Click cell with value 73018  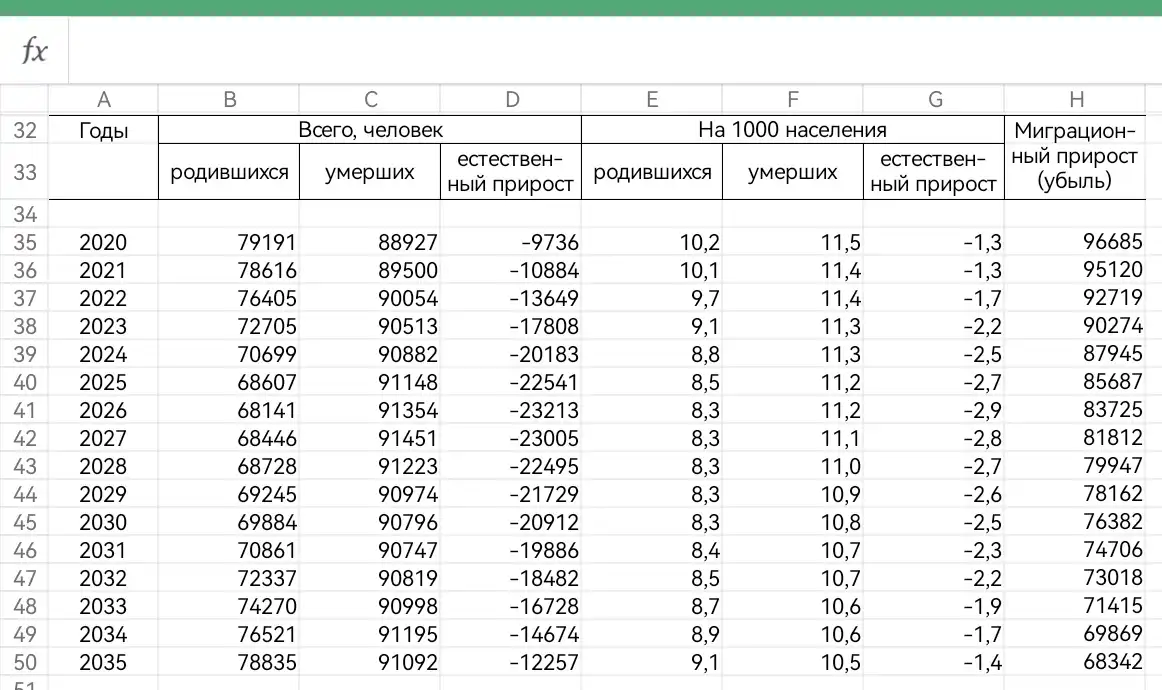1075,579
